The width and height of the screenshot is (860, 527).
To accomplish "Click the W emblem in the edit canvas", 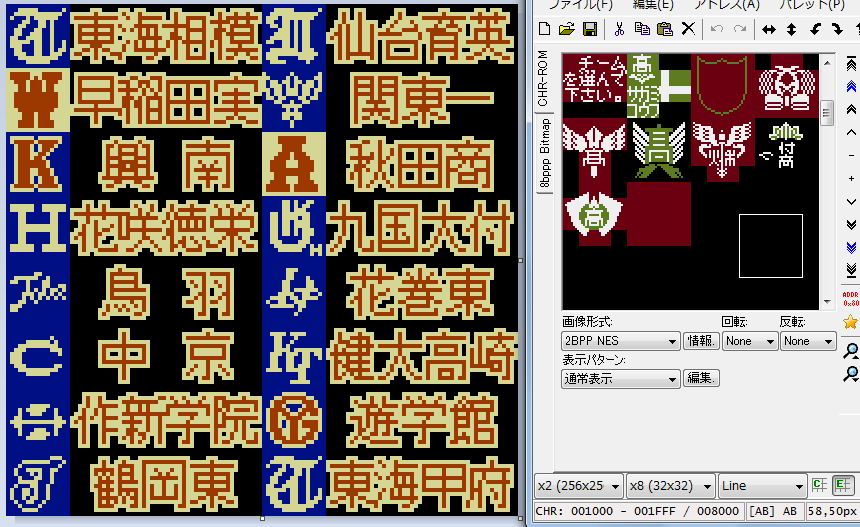I will pyautogui.click(x=37, y=100).
